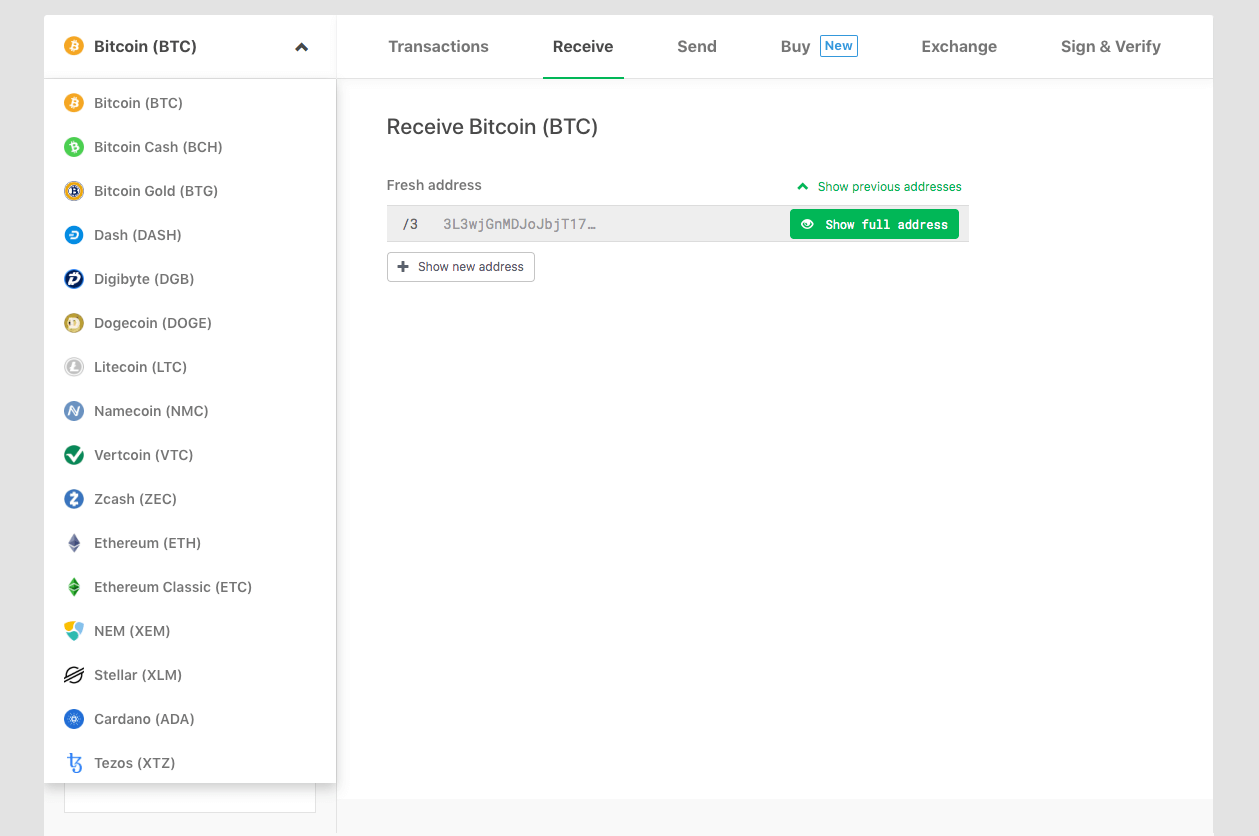Click the Bitcoin (BTC) coin icon in list
The width and height of the screenshot is (1259, 836).
[74, 103]
